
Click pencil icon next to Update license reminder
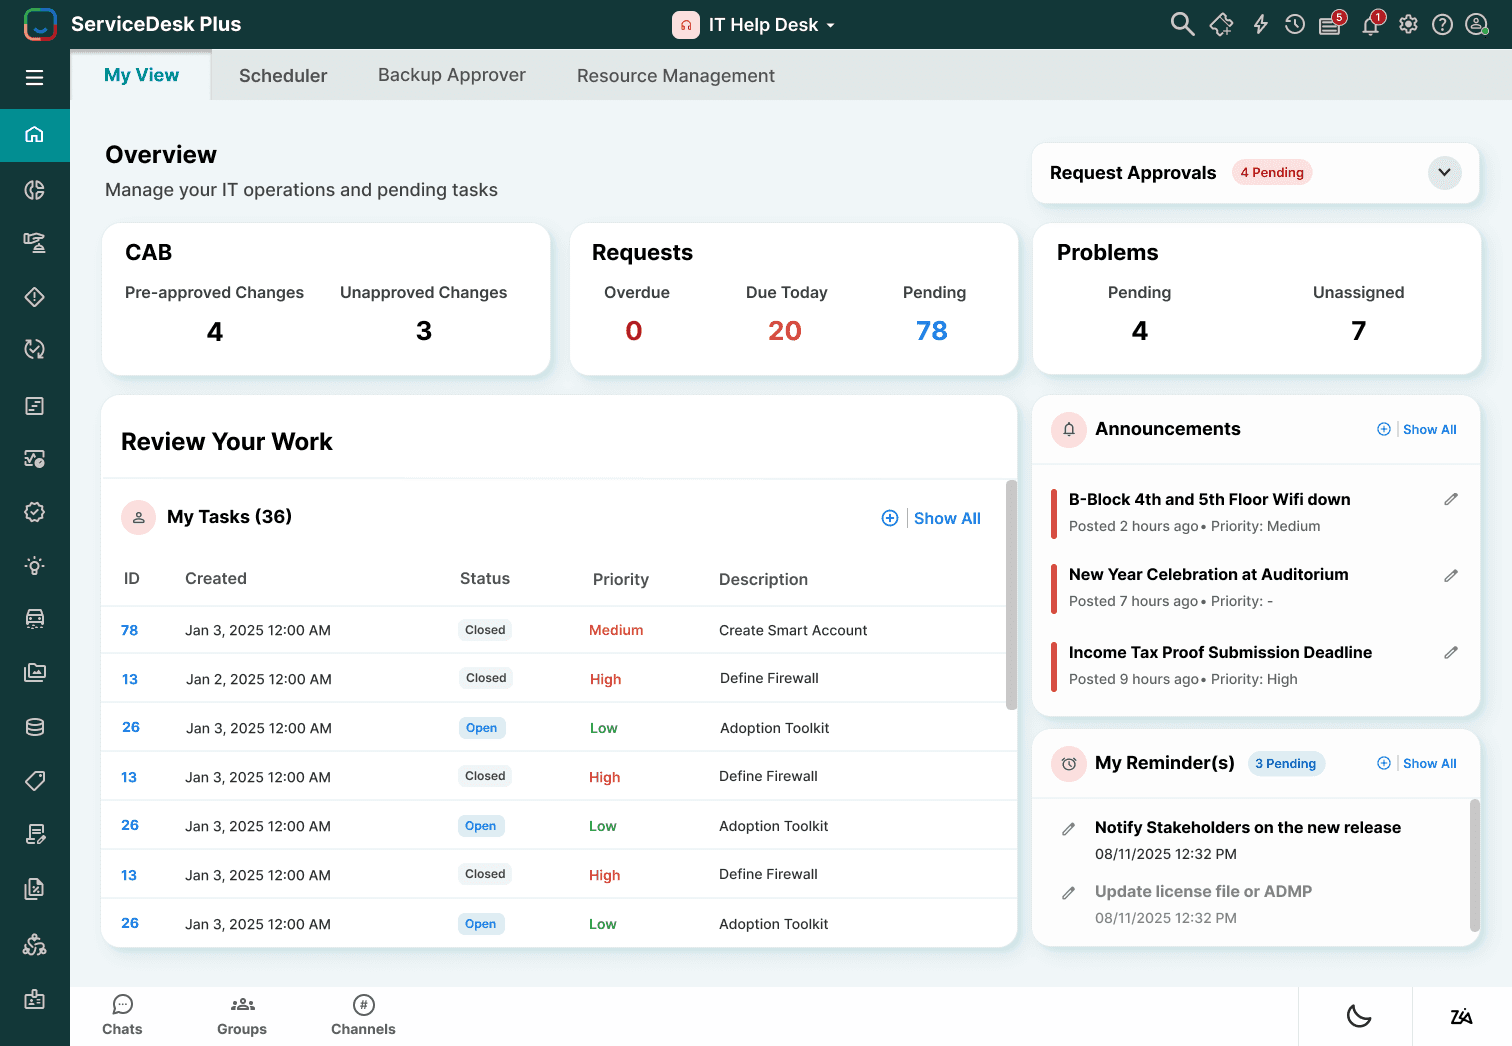coord(1068,893)
